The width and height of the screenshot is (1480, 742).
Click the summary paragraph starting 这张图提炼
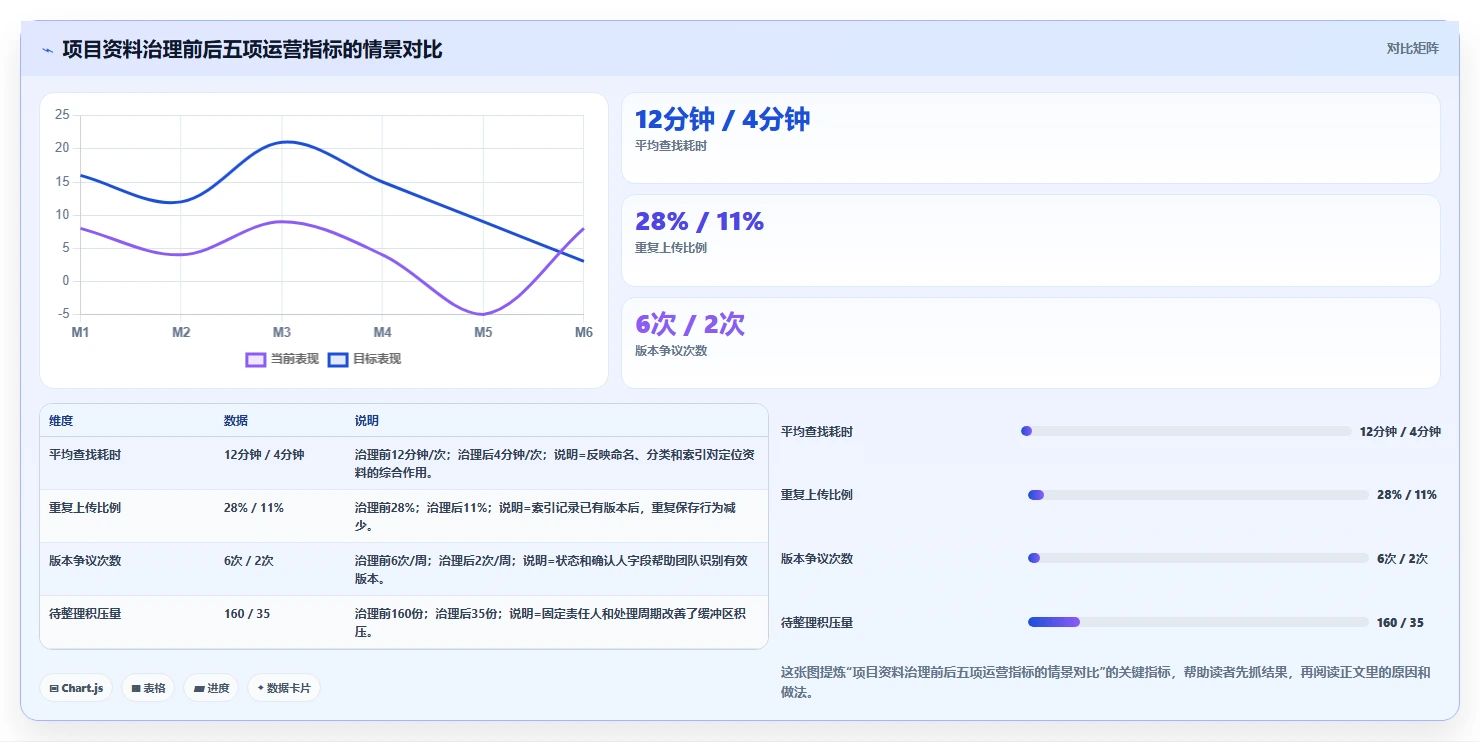pos(1106,682)
